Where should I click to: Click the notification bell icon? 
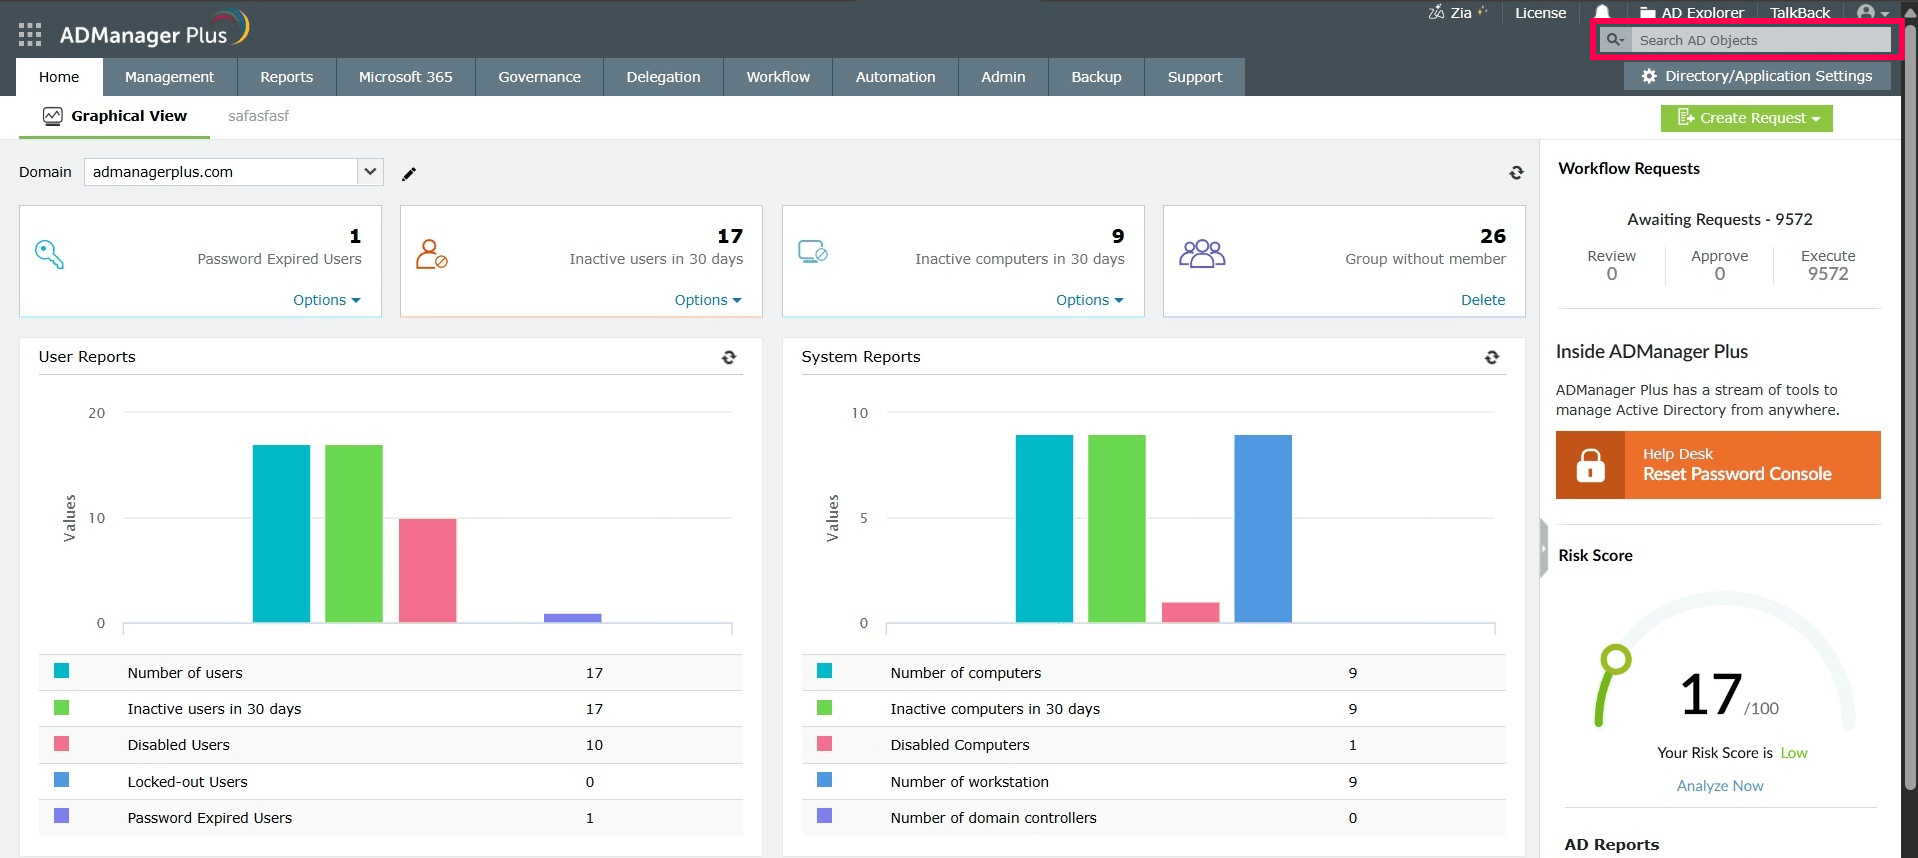[1602, 13]
